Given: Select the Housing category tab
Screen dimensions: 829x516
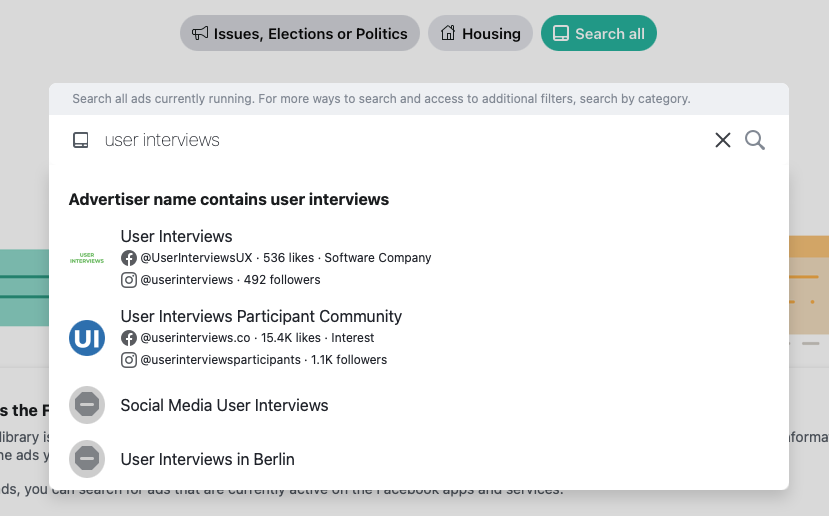Looking at the screenshot, I should 480,34.
